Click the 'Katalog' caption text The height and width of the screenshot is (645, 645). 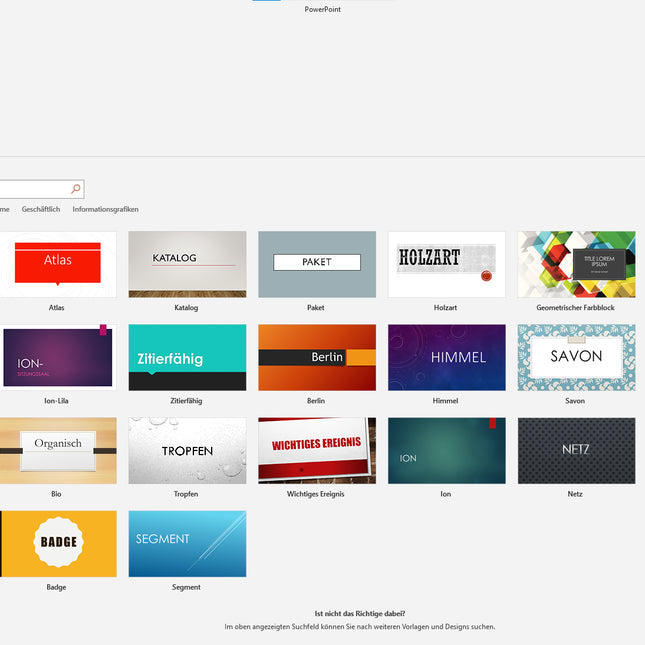[186, 307]
